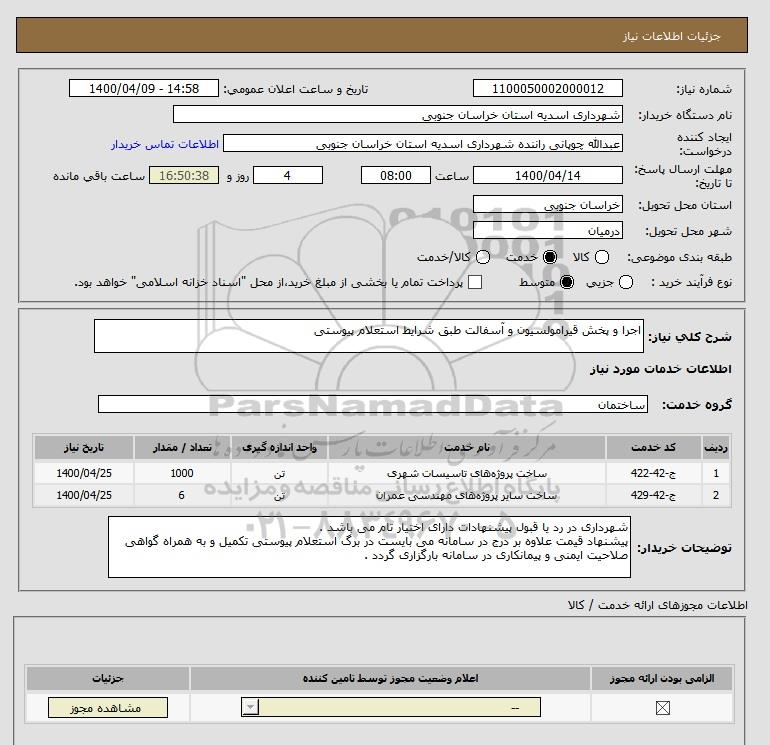Click the buyer organization name field
Image resolution: width=770 pixels, height=745 pixels.
point(398,114)
